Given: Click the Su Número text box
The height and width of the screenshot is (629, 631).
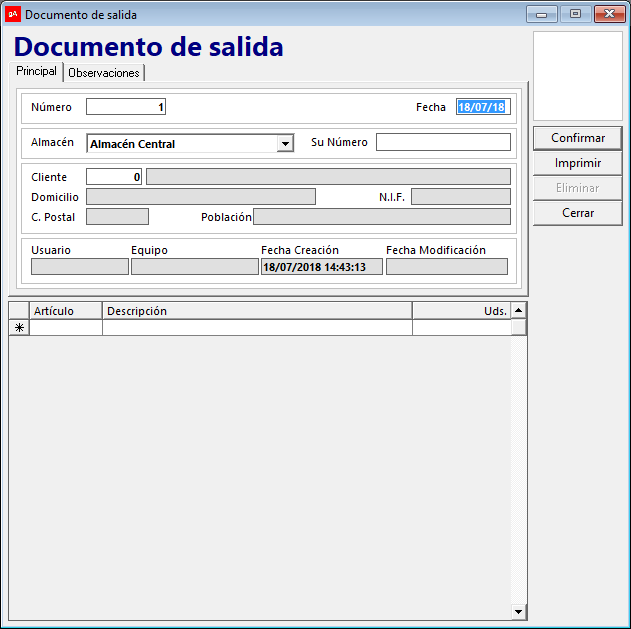Looking at the screenshot, I should click(443, 142).
